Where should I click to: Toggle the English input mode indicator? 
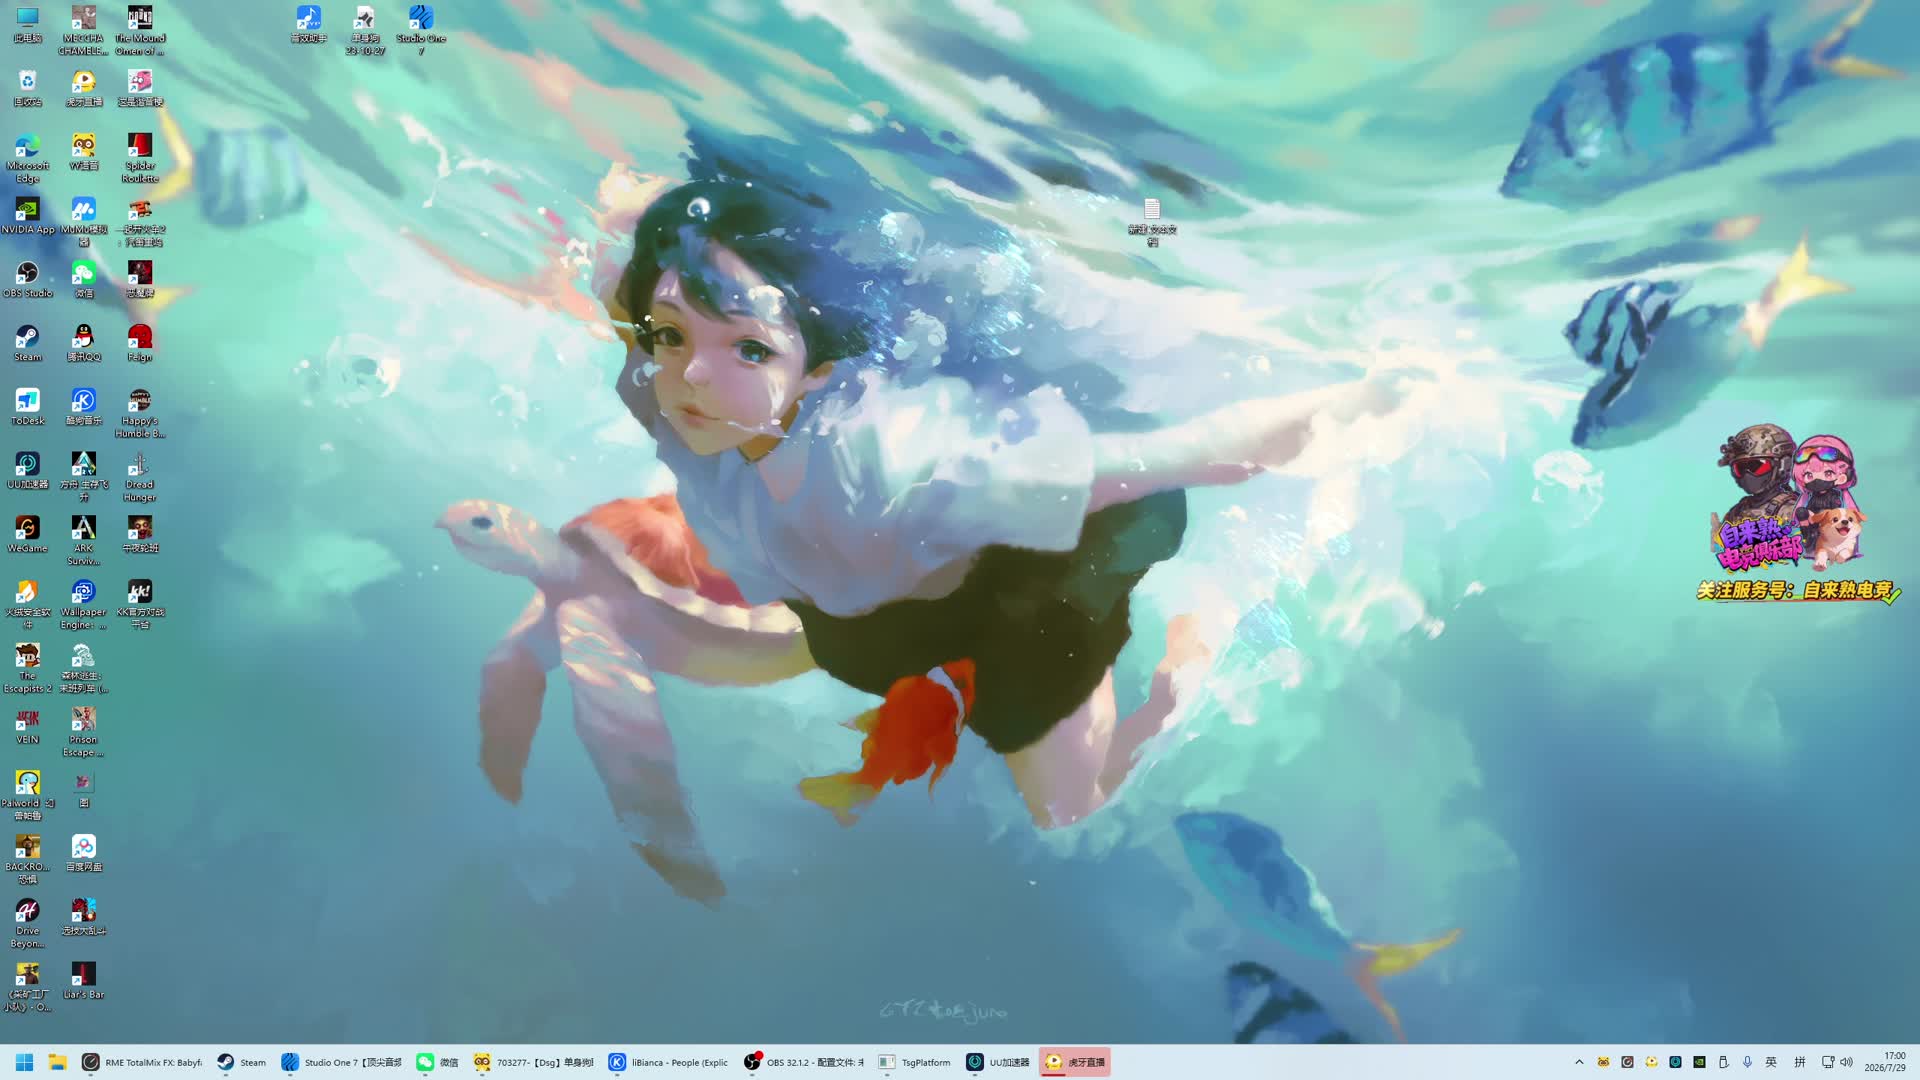[1771, 1062]
